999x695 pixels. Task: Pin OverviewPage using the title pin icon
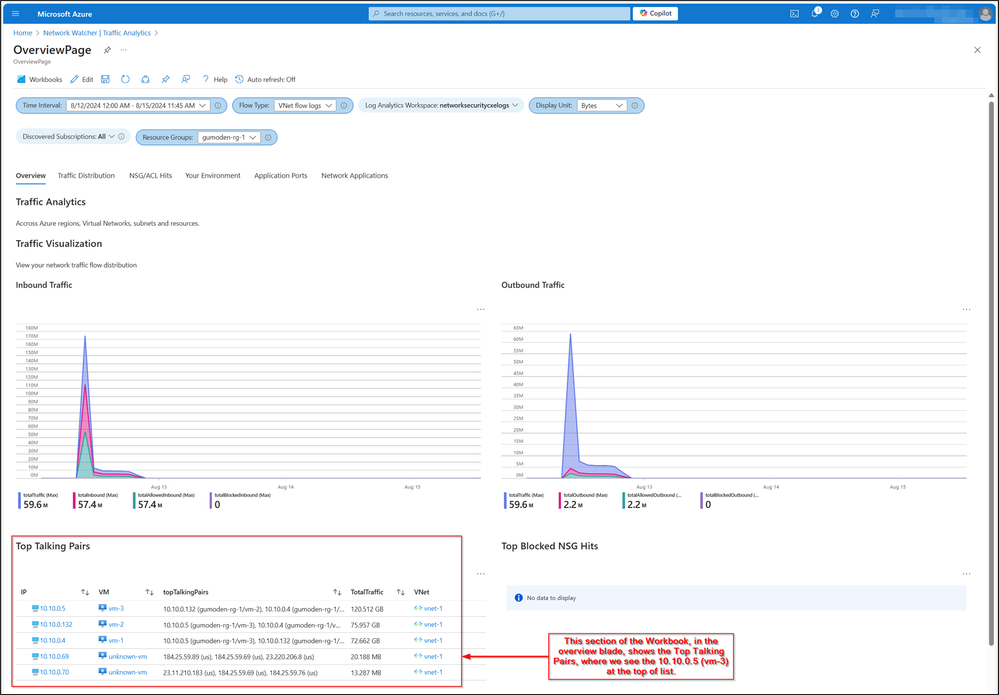107,50
